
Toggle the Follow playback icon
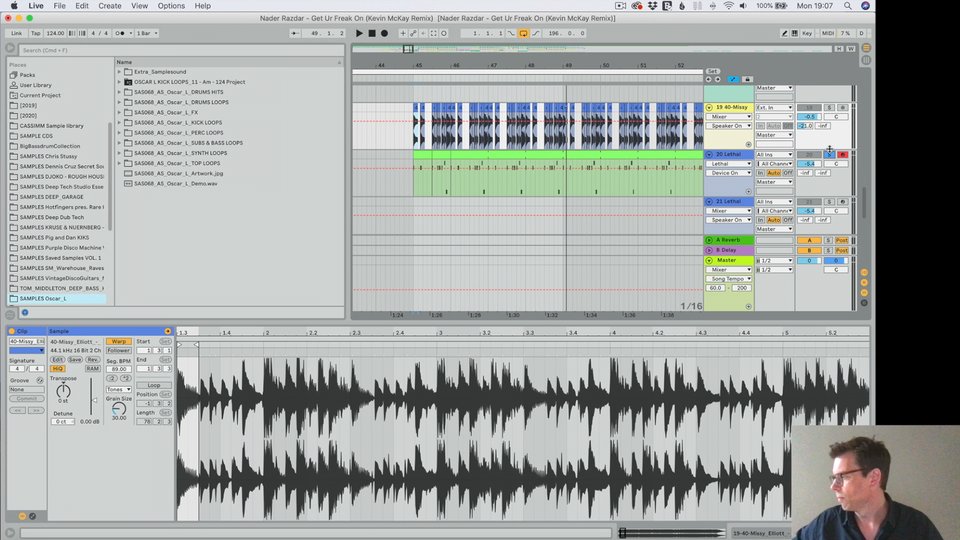tap(295, 33)
